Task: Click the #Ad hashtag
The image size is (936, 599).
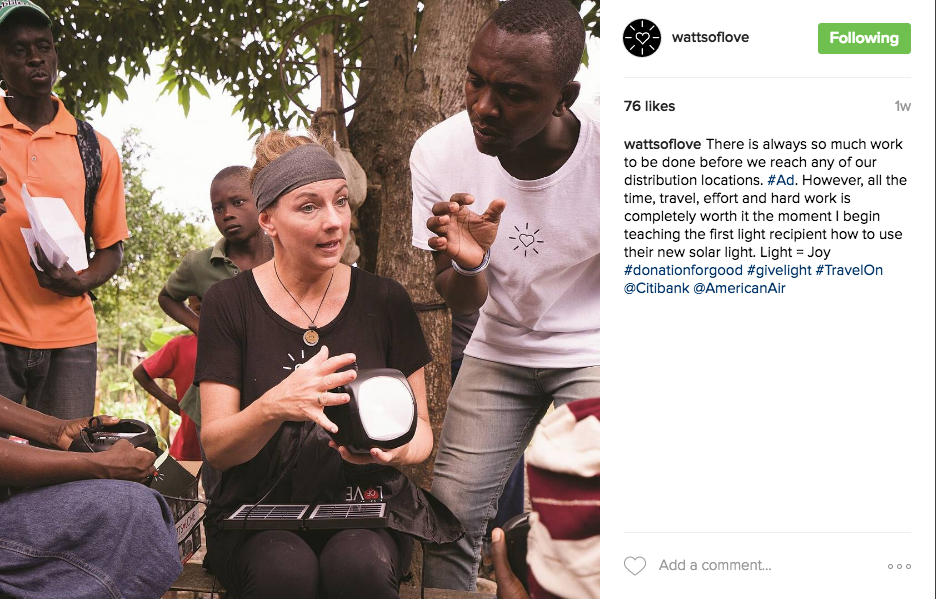Action: 780,180
